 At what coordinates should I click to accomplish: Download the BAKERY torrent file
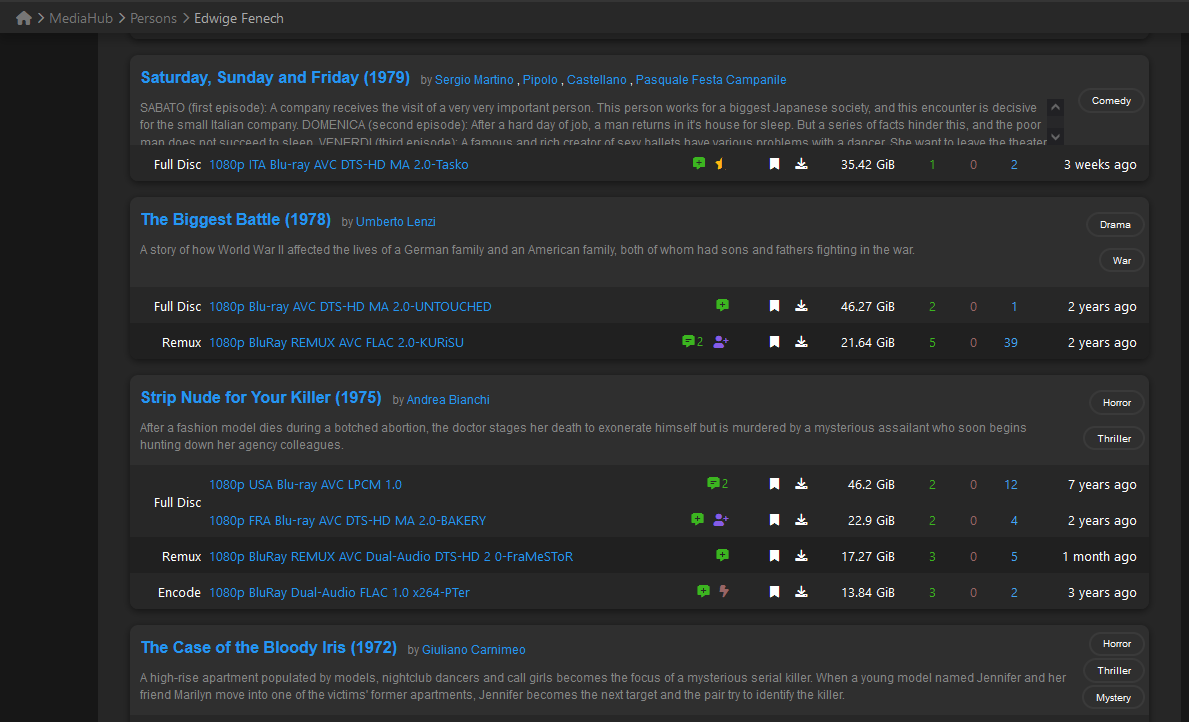pos(801,520)
